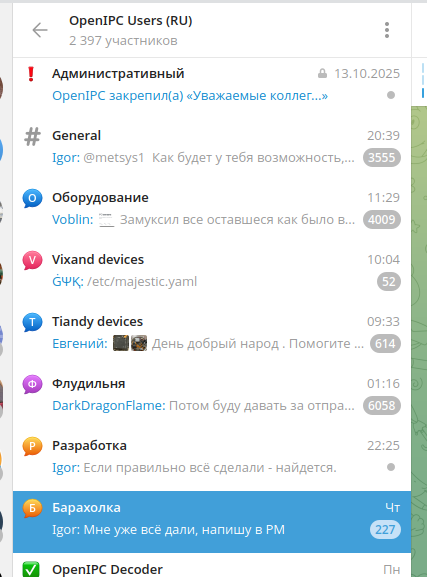The image size is (427, 577).
Task: Click the blue T Tiandy devices icon
Action: (32, 322)
